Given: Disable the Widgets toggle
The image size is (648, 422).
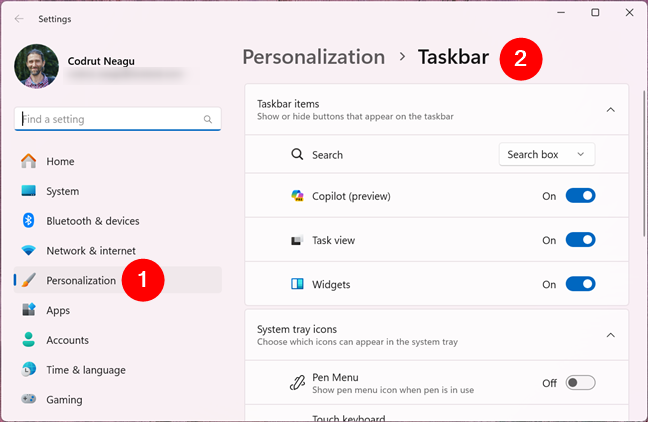Looking at the screenshot, I should [x=580, y=284].
